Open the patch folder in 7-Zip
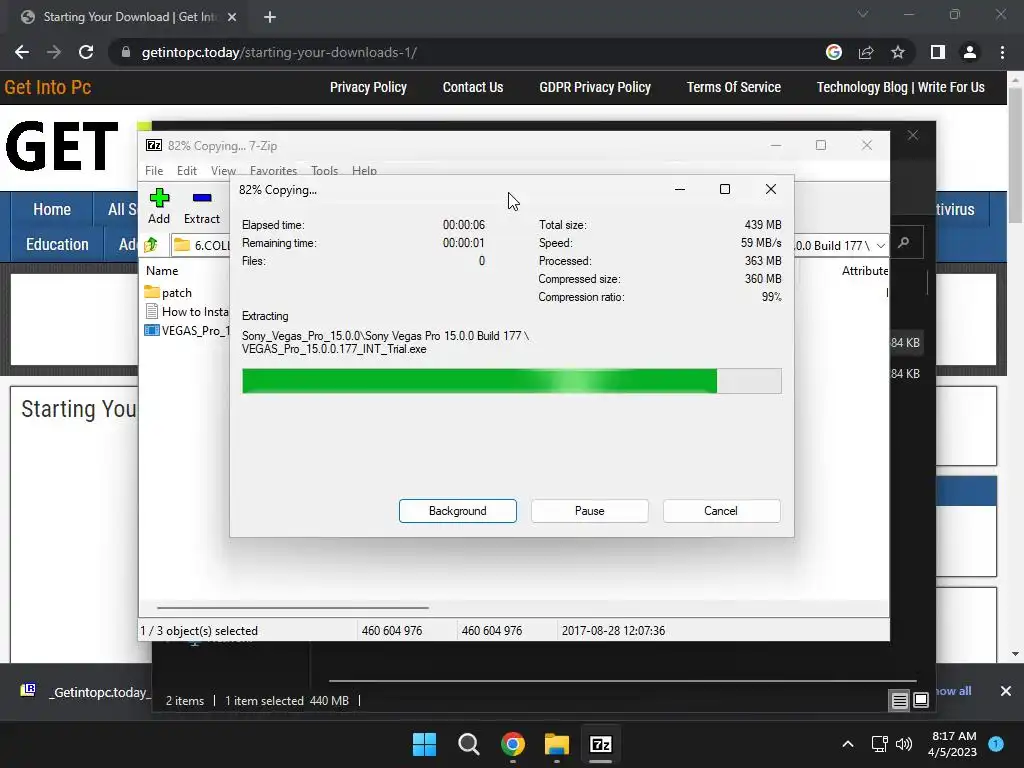The width and height of the screenshot is (1024, 768). tap(168, 293)
